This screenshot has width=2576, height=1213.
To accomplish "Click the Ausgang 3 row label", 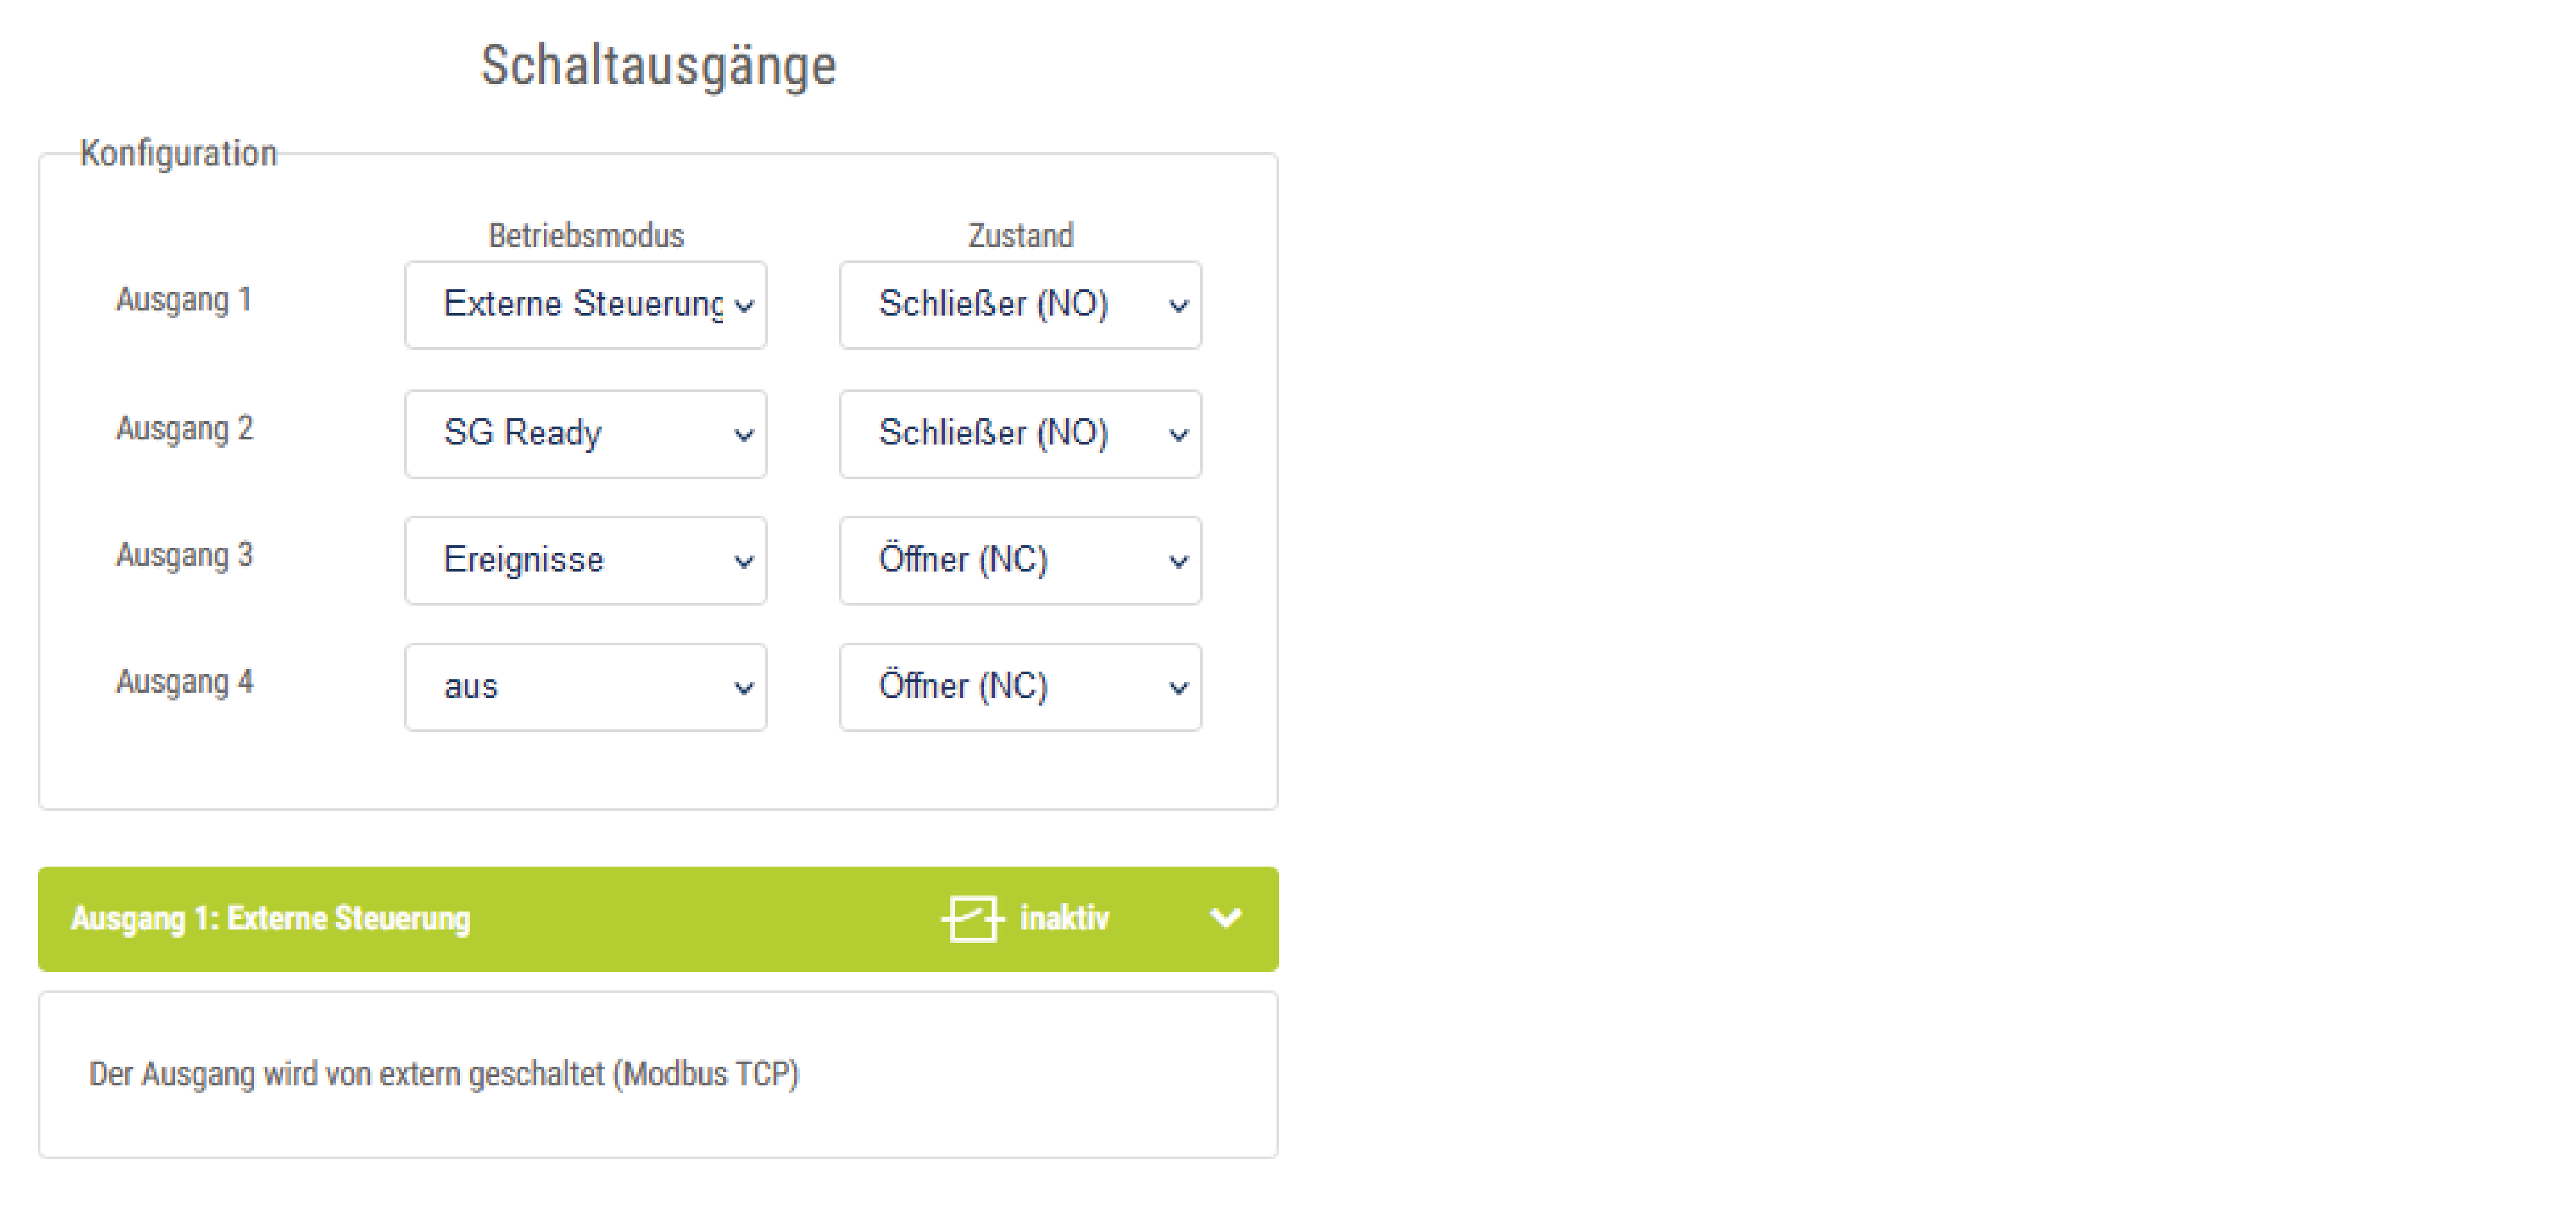I will [184, 555].
